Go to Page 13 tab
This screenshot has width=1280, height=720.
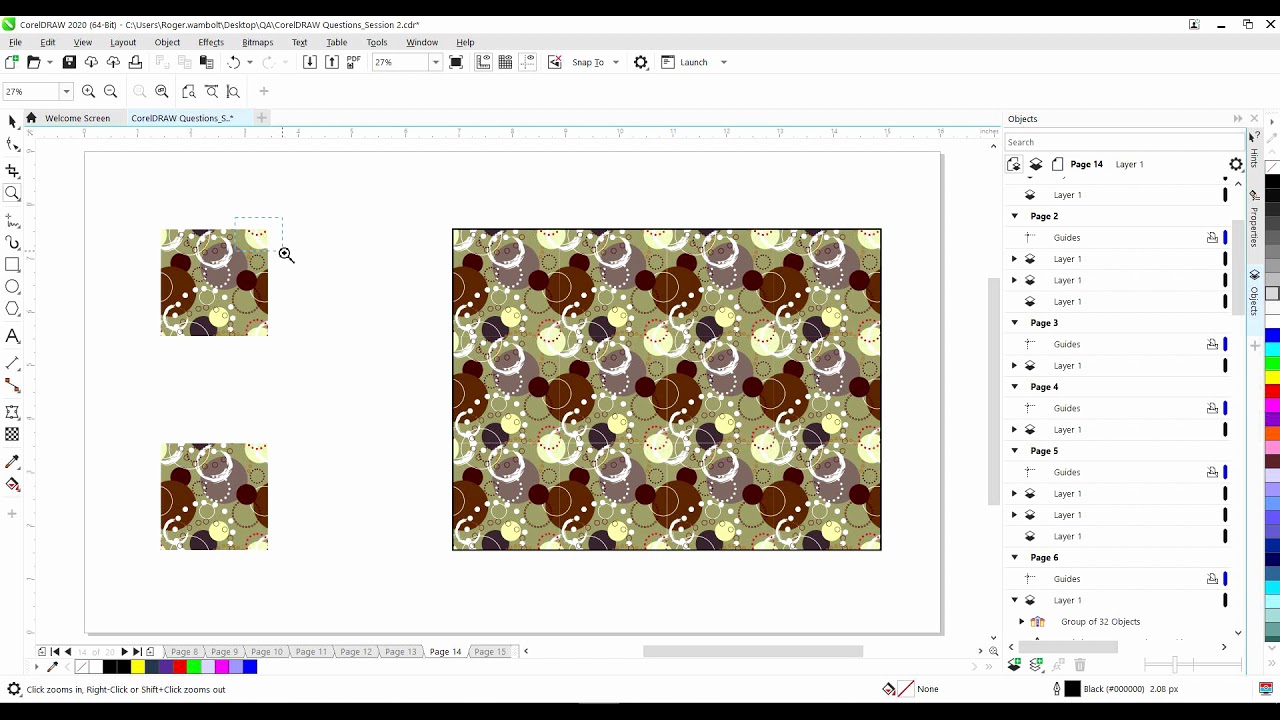coord(400,652)
